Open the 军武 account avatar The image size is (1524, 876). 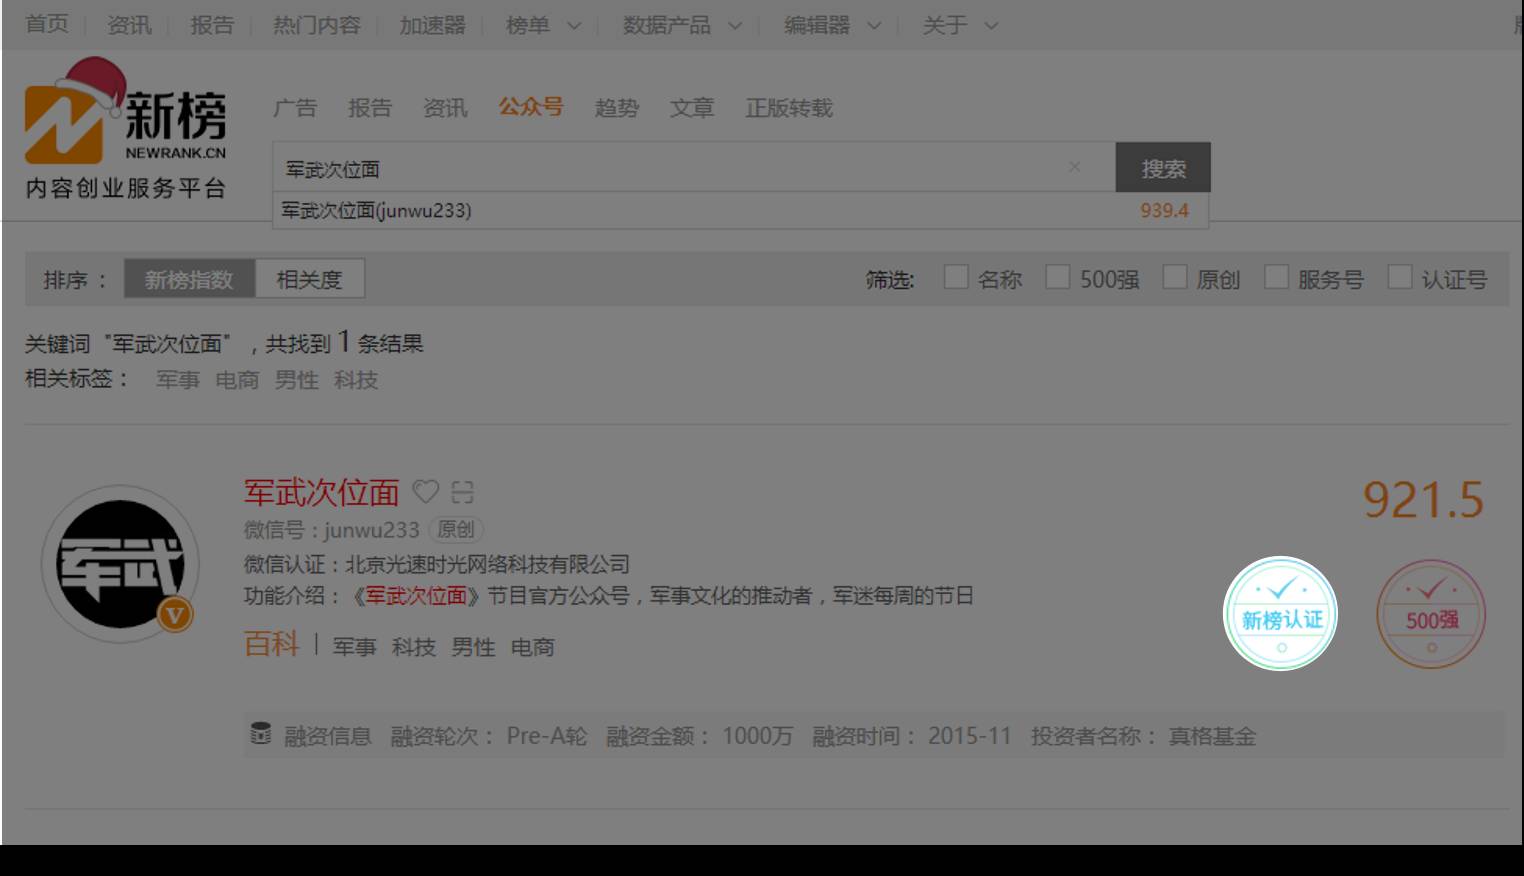pyautogui.click(x=120, y=564)
